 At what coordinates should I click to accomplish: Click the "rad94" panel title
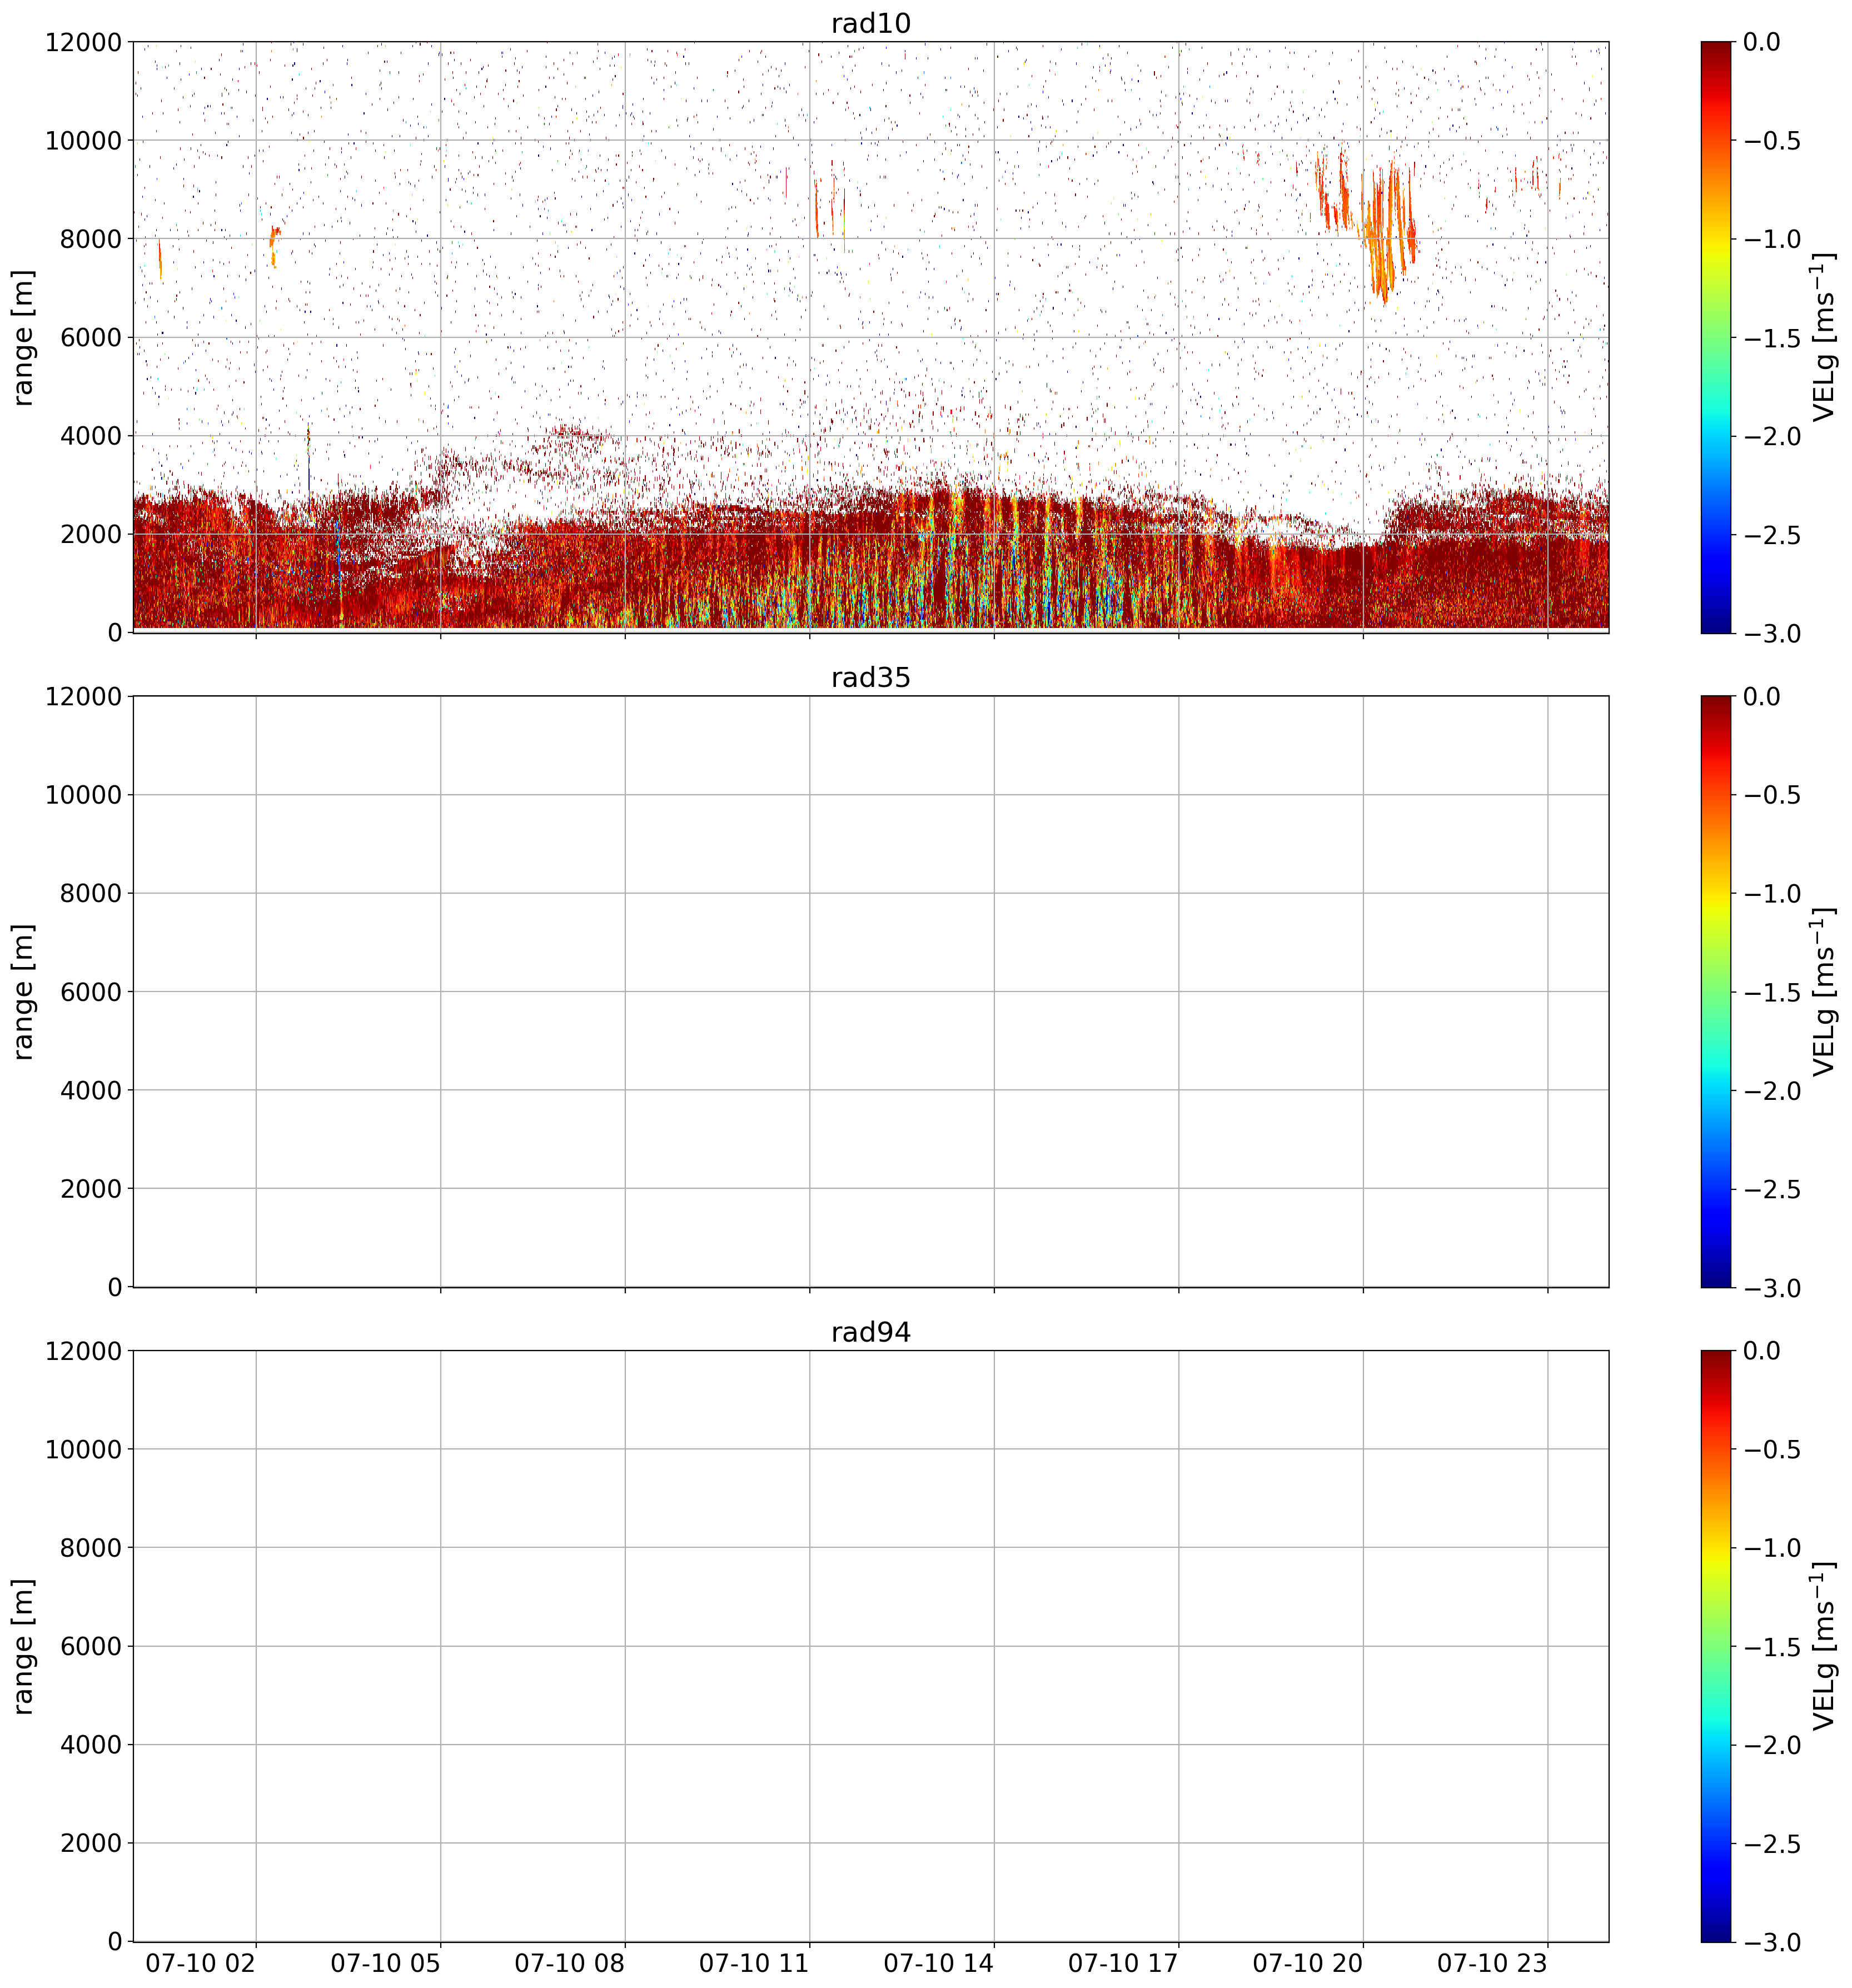(870, 1332)
